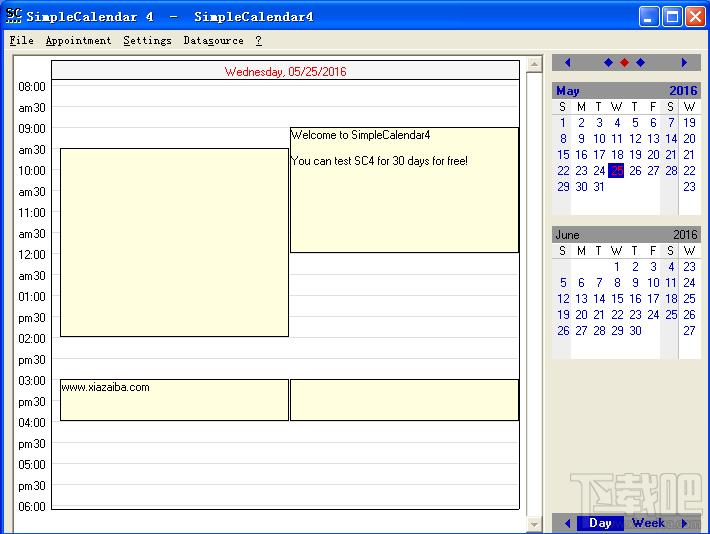
Task: Select the blank appointment right of www.xiazaiba.com
Action: [x=404, y=400]
